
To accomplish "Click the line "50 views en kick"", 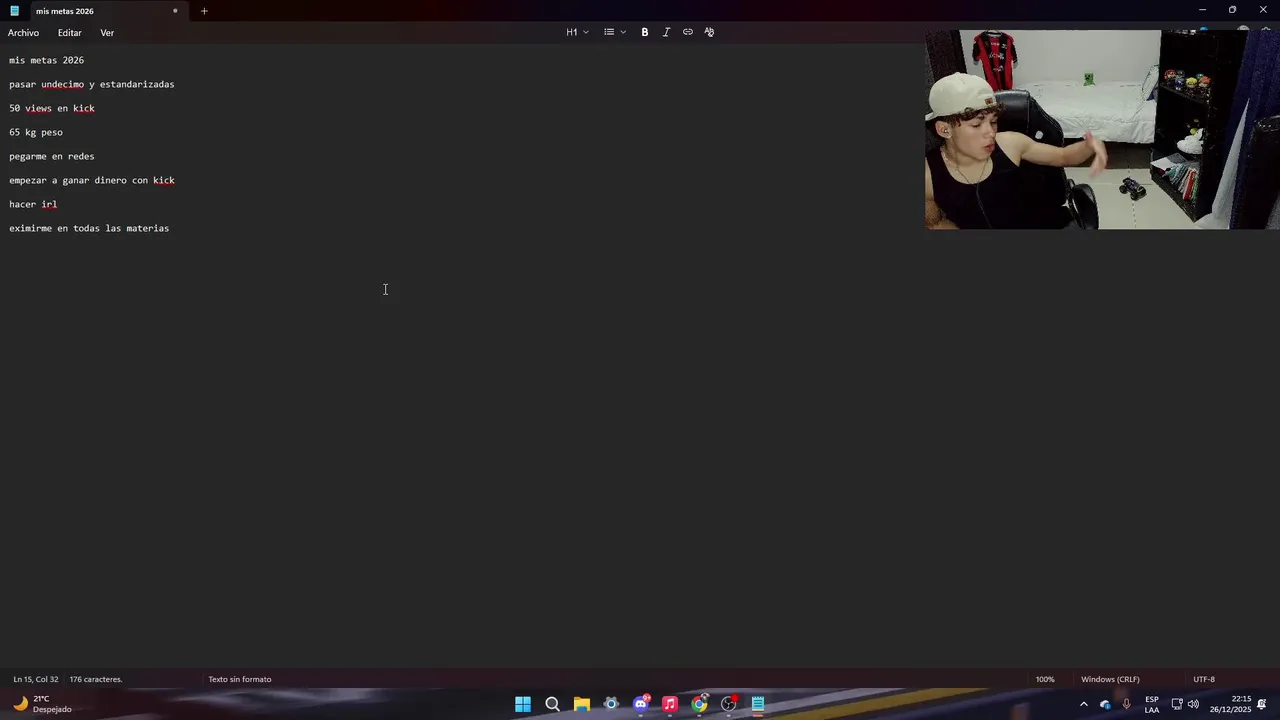I will [52, 108].
